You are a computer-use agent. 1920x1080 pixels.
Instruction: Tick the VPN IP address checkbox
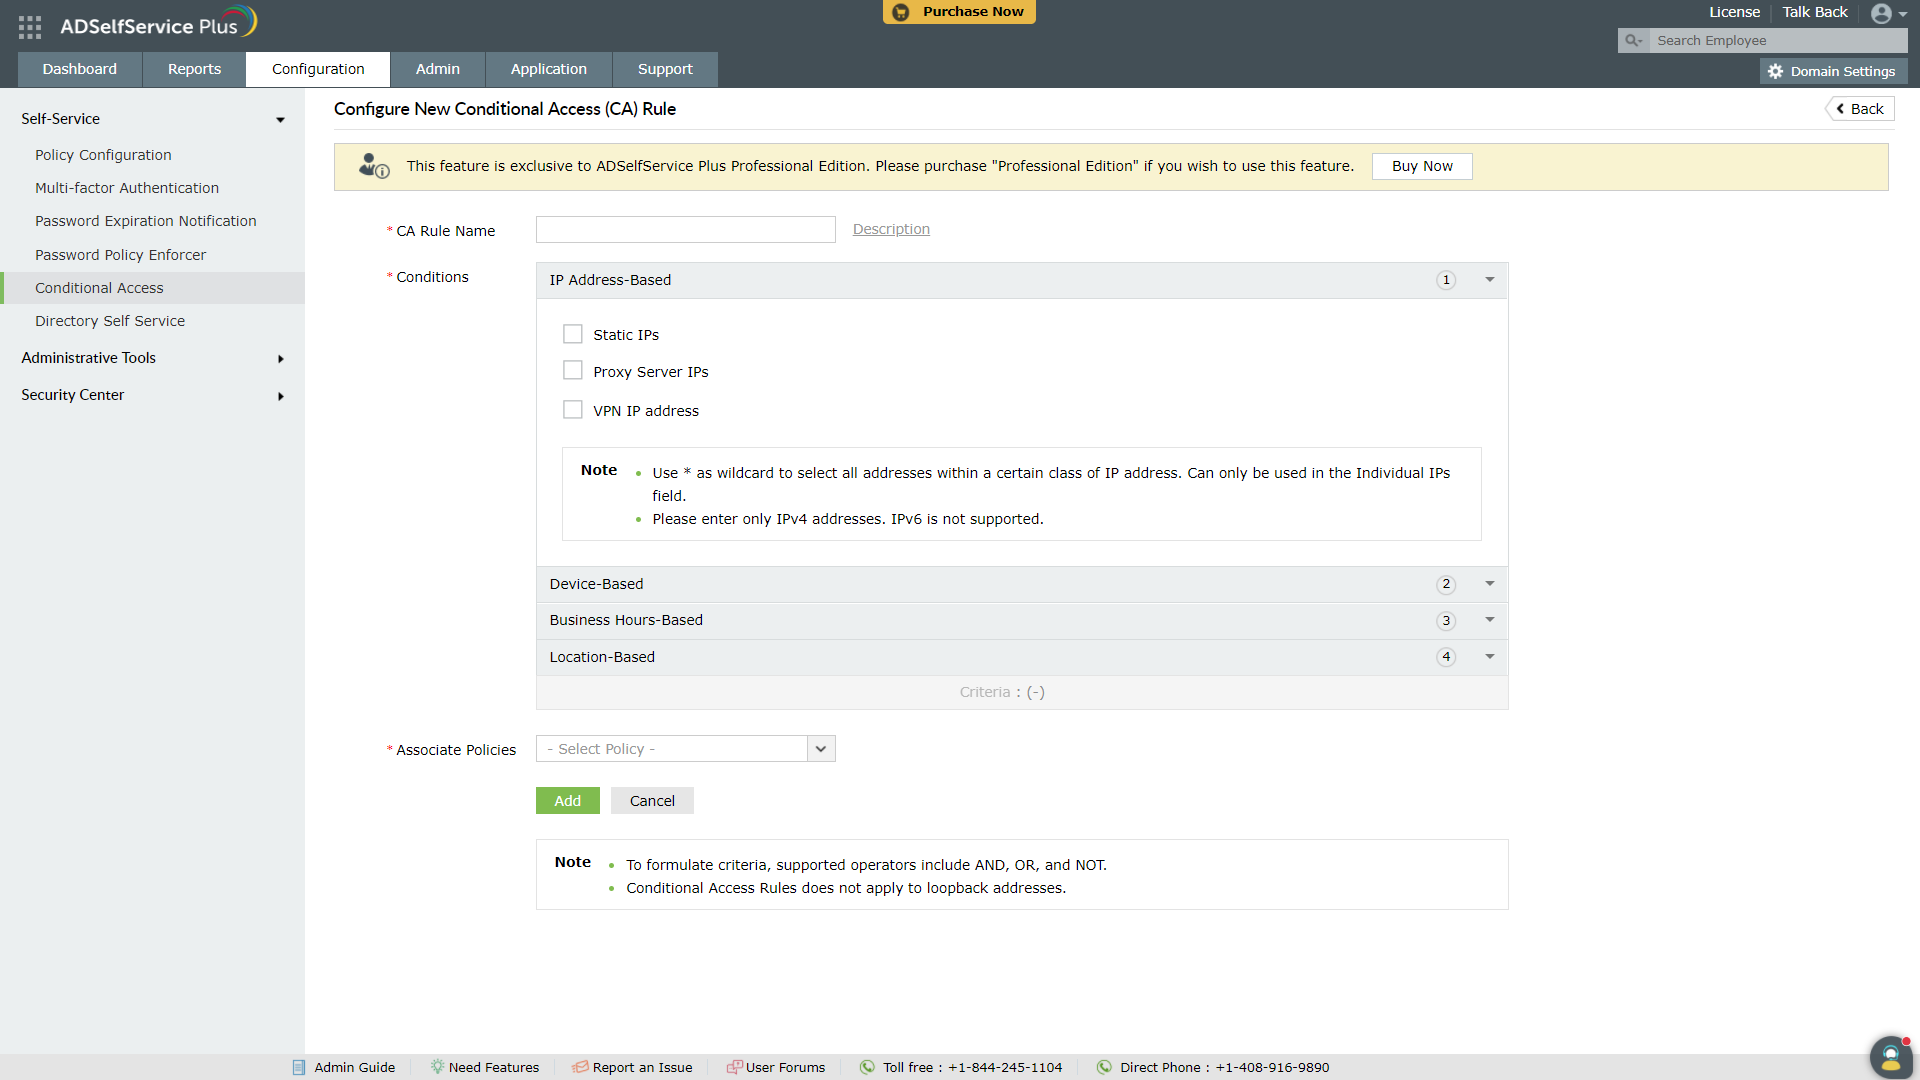pyautogui.click(x=573, y=410)
